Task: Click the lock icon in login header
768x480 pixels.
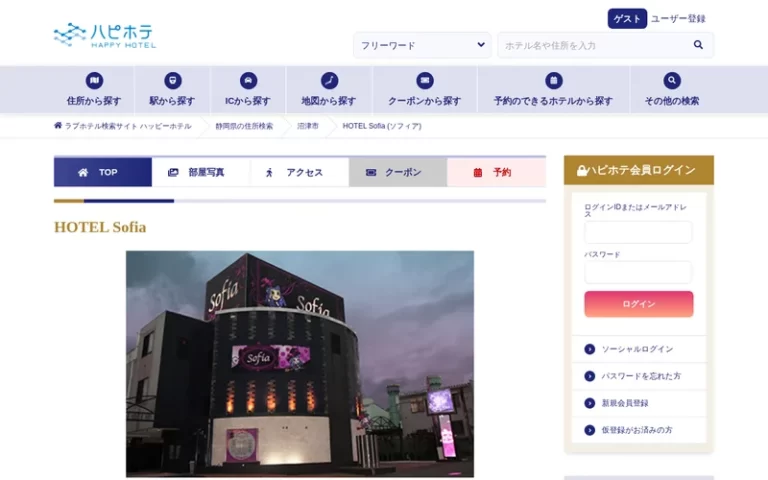Action: pos(581,170)
